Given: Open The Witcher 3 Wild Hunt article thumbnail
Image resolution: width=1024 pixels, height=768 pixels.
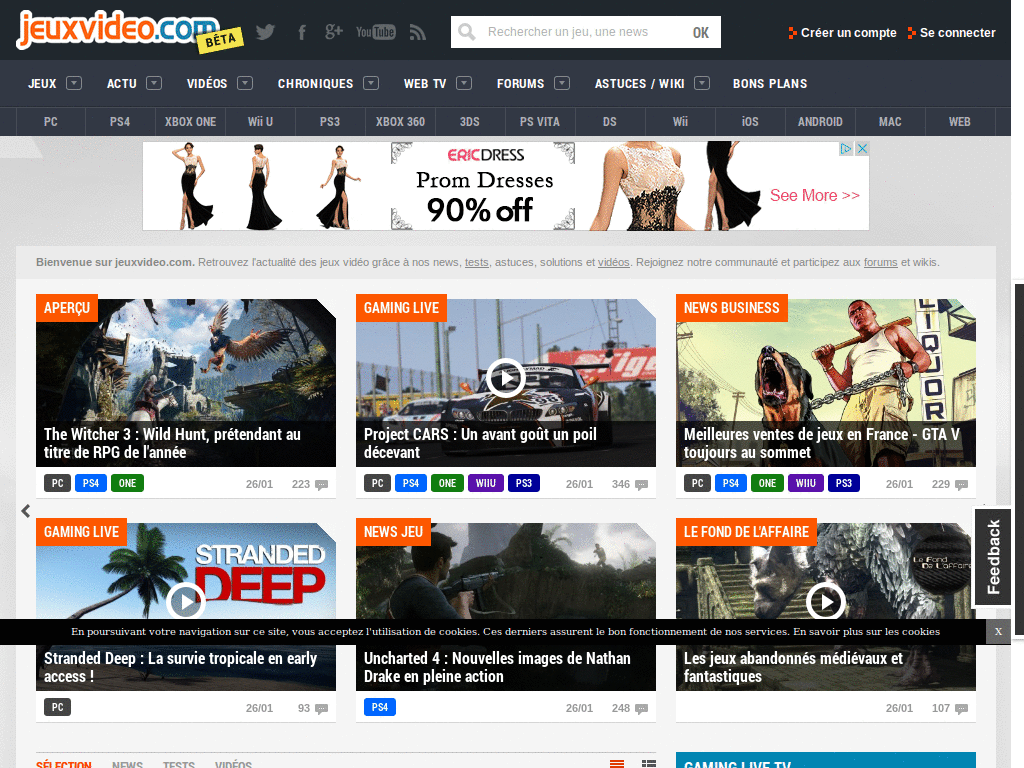Looking at the screenshot, I should (185, 383).
